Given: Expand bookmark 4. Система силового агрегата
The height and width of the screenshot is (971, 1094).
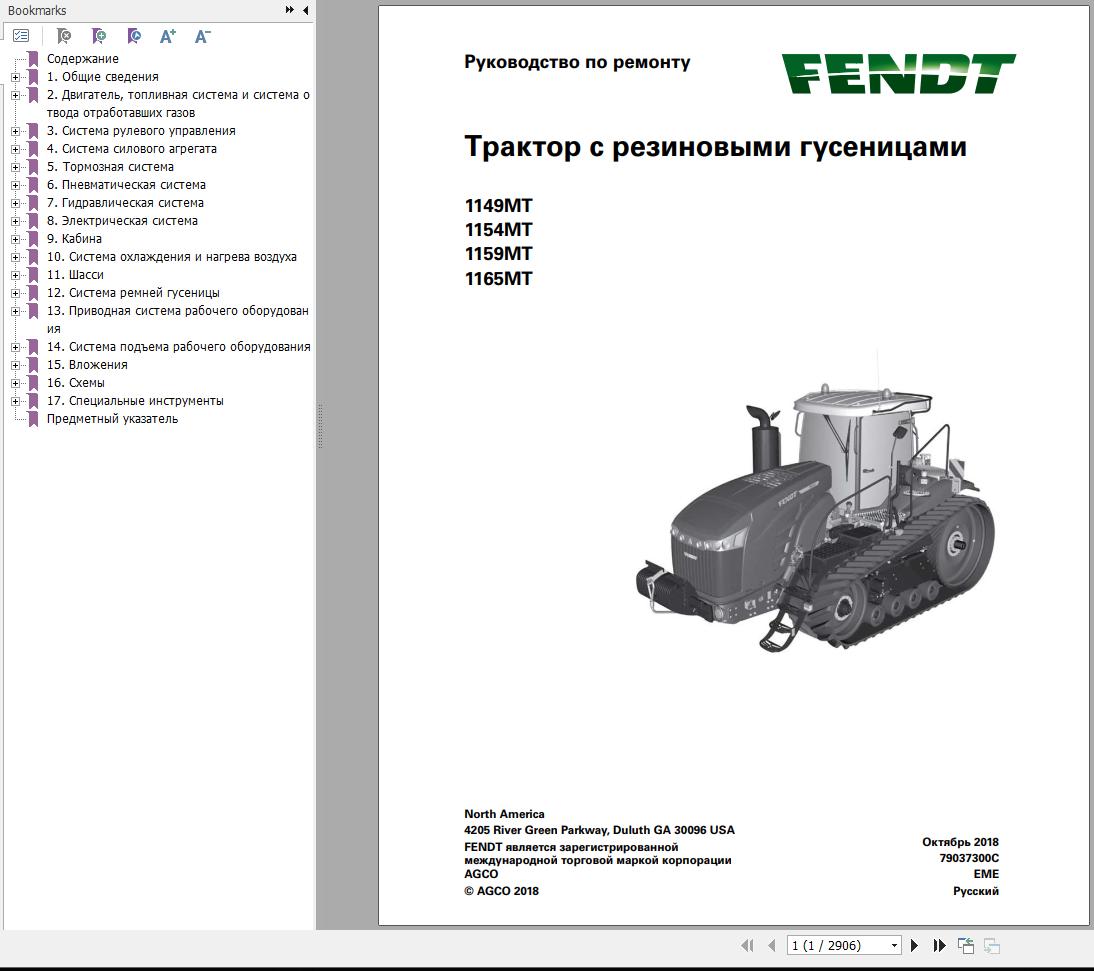Looking at the screenshot, I should click(15, 149).
